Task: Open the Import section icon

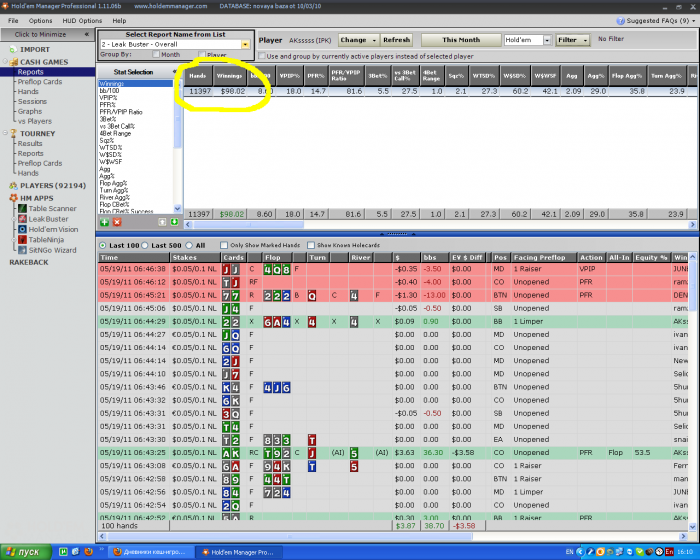Action: (13, 50)
